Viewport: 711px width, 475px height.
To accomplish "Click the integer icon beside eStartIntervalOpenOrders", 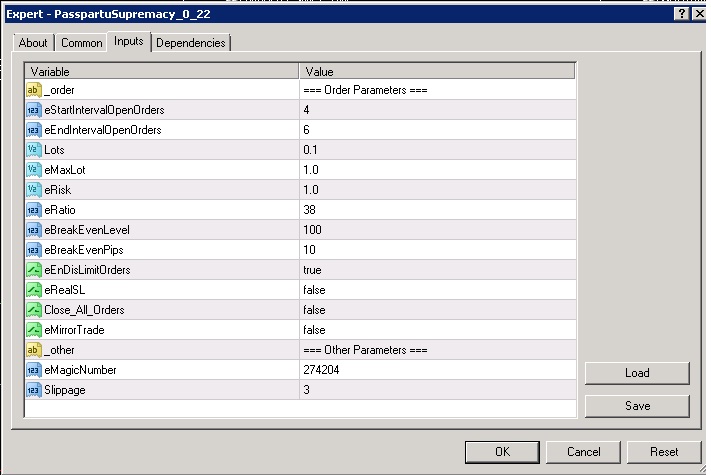I will (x=34, y=110).
